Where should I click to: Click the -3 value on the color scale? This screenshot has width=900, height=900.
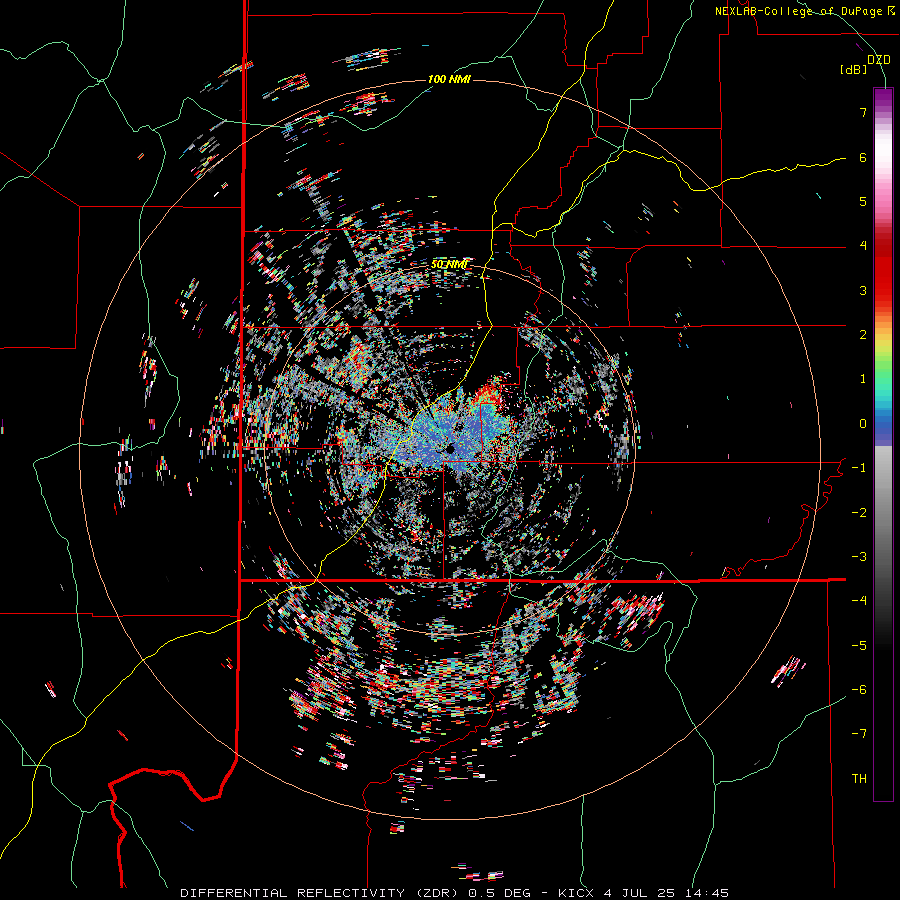pos(859,557)
